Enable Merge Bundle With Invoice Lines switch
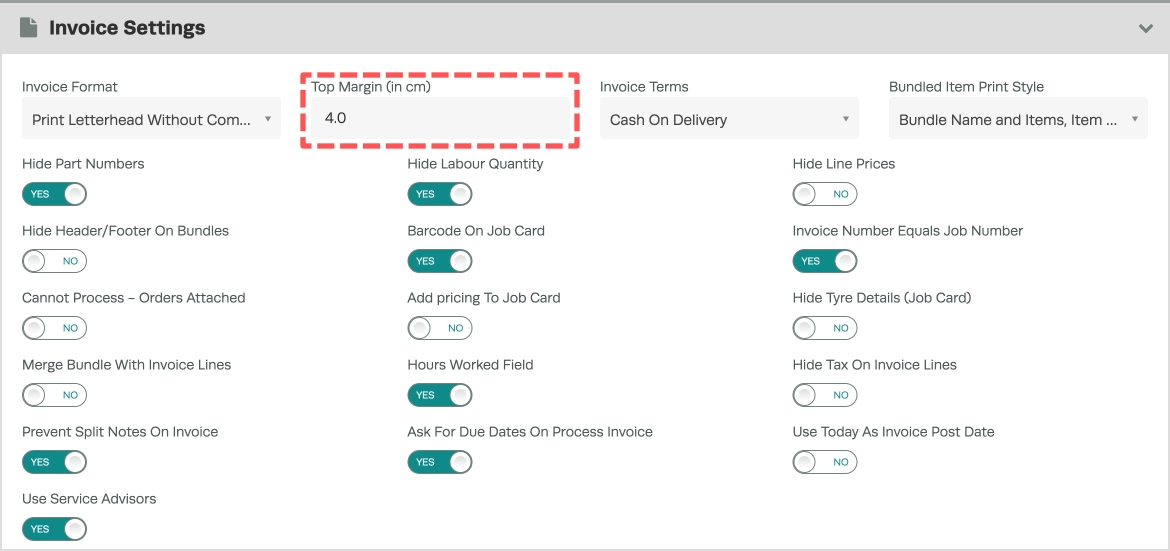 click(54, 395)
